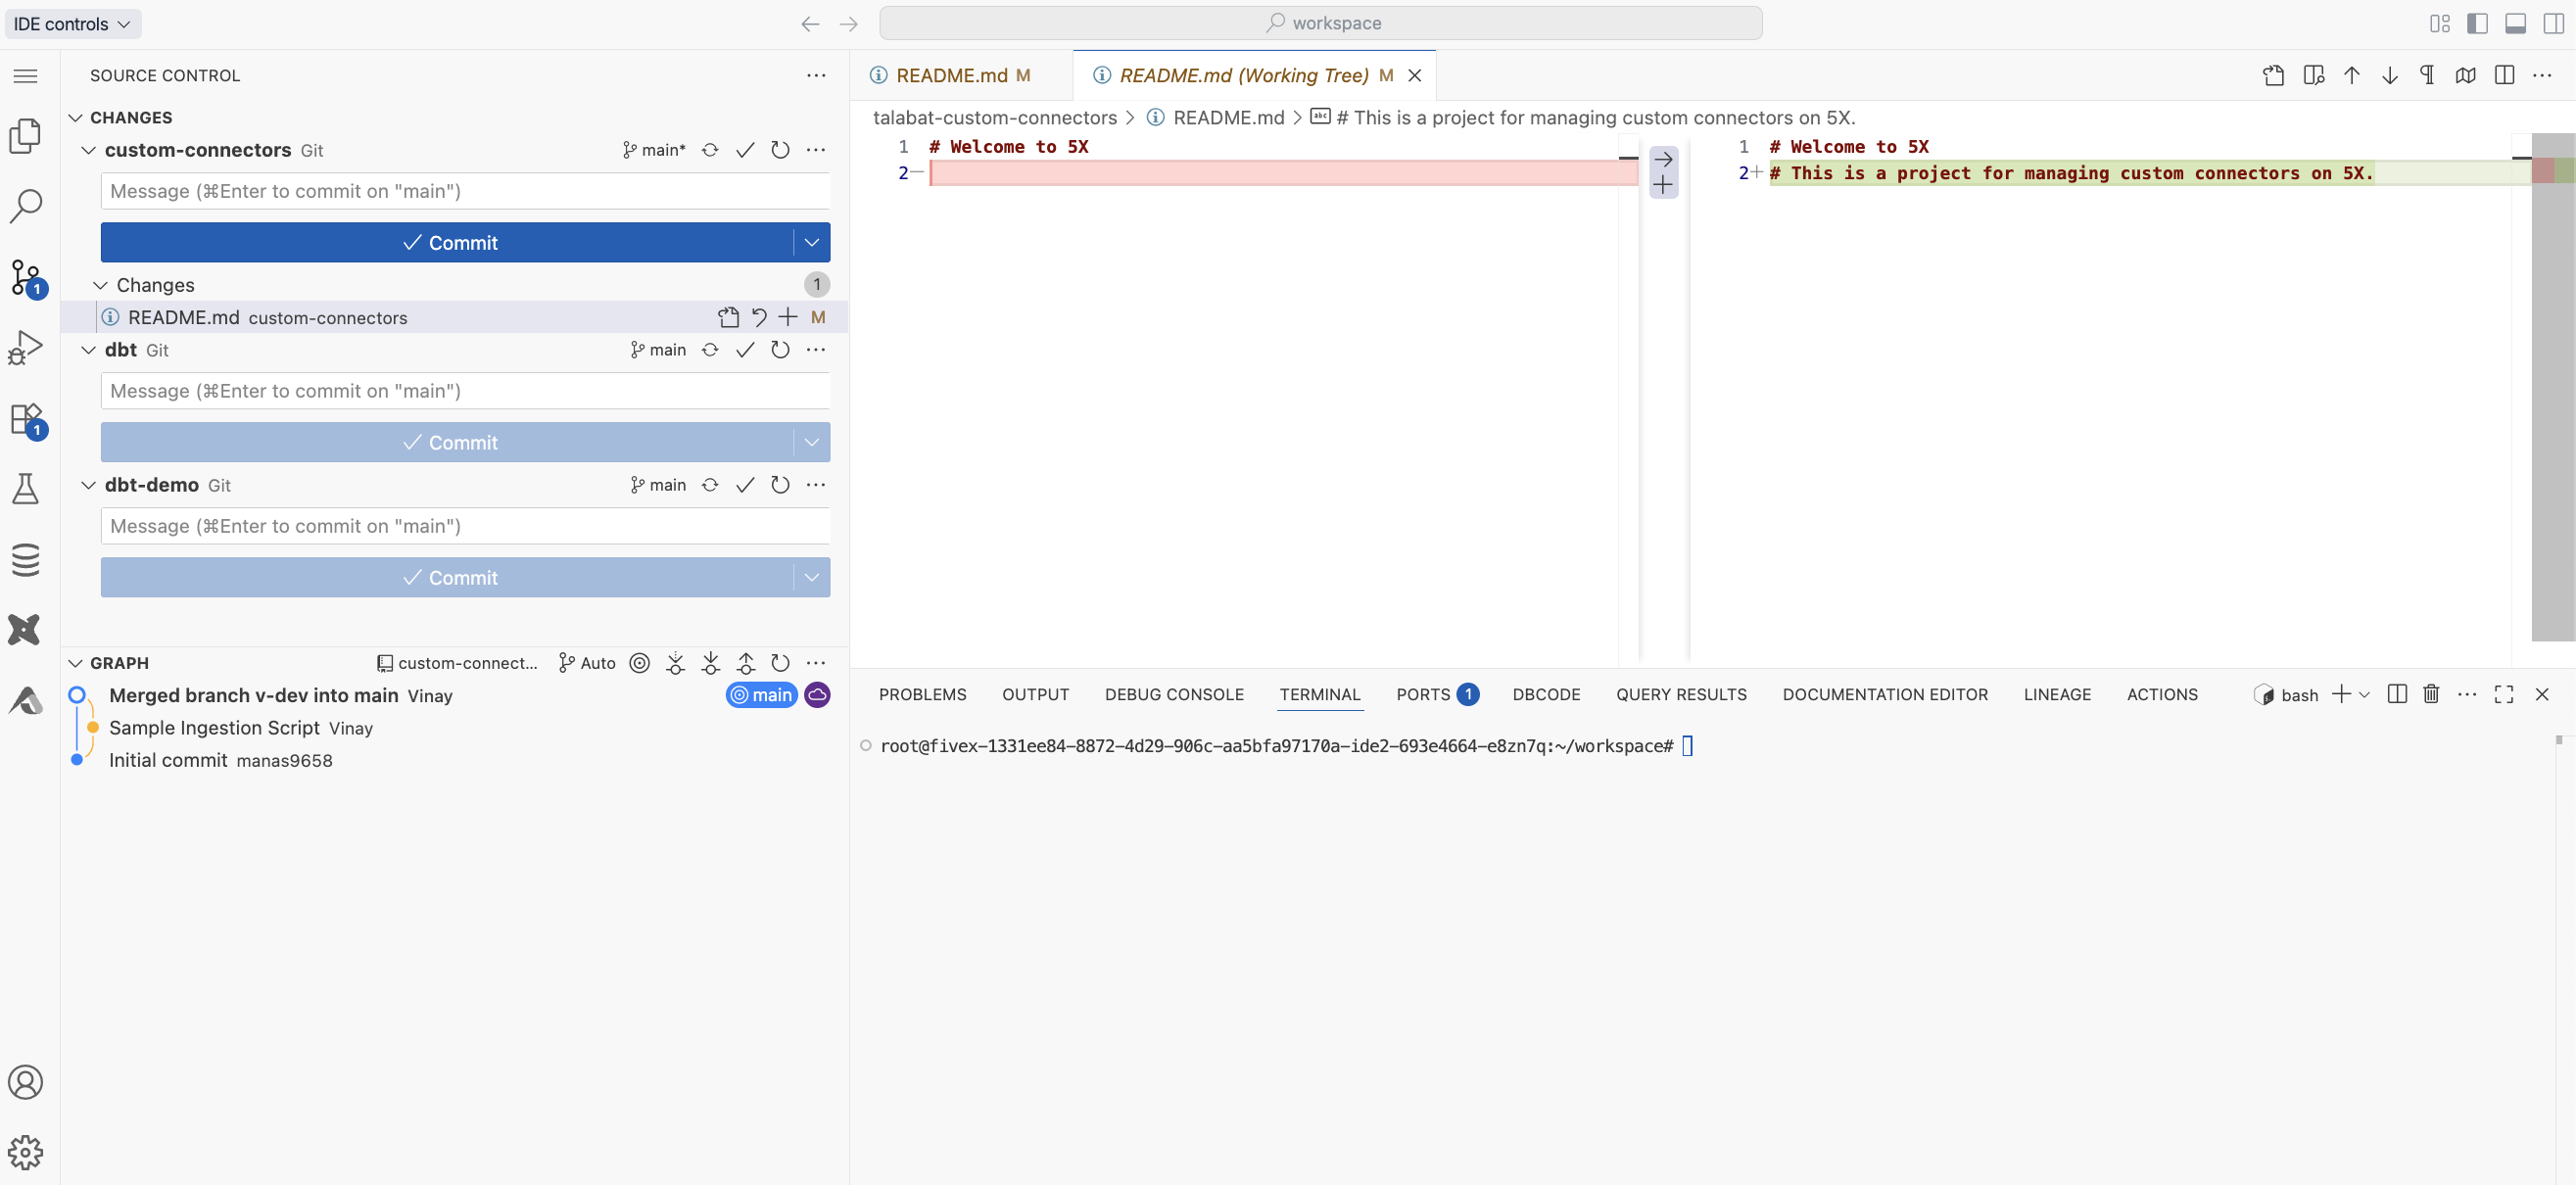Toggle bottom panel visibility

2515,23
